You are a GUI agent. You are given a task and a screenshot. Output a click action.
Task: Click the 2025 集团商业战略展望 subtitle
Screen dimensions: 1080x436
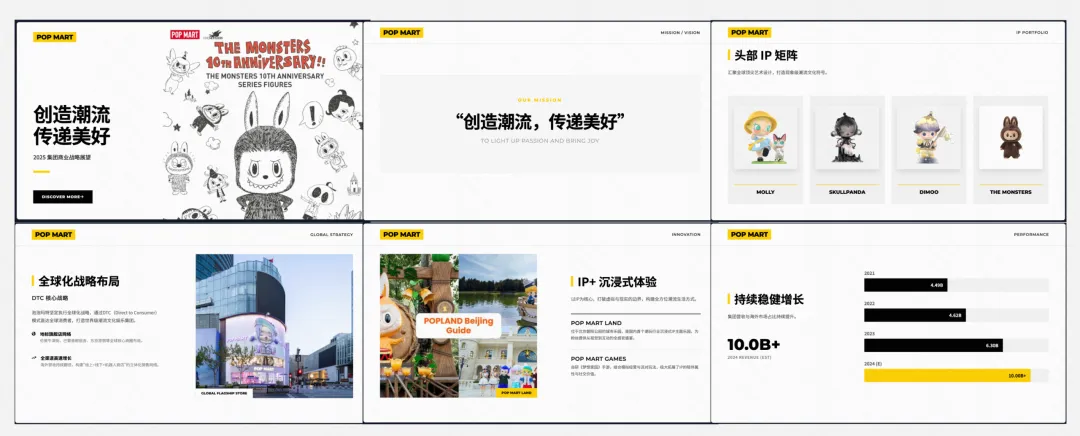click(x=62, y=158)
